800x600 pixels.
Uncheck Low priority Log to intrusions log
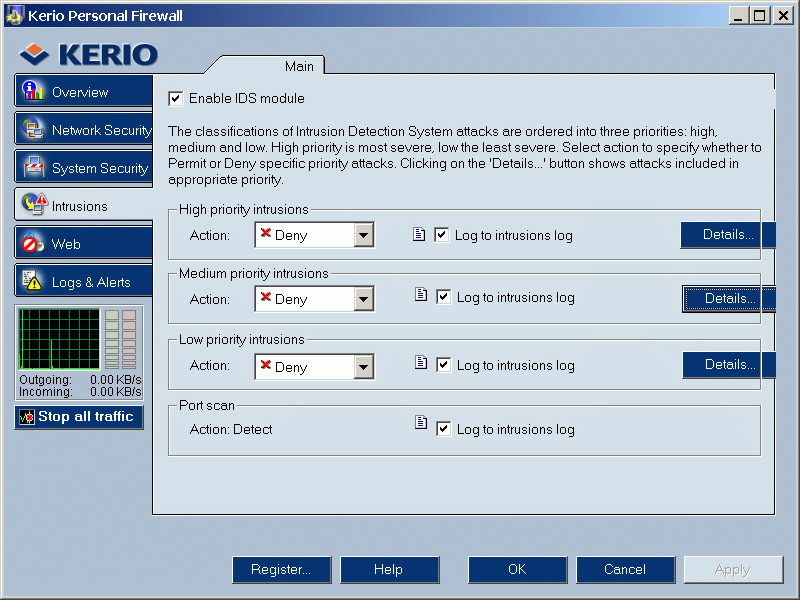(443, 365)
